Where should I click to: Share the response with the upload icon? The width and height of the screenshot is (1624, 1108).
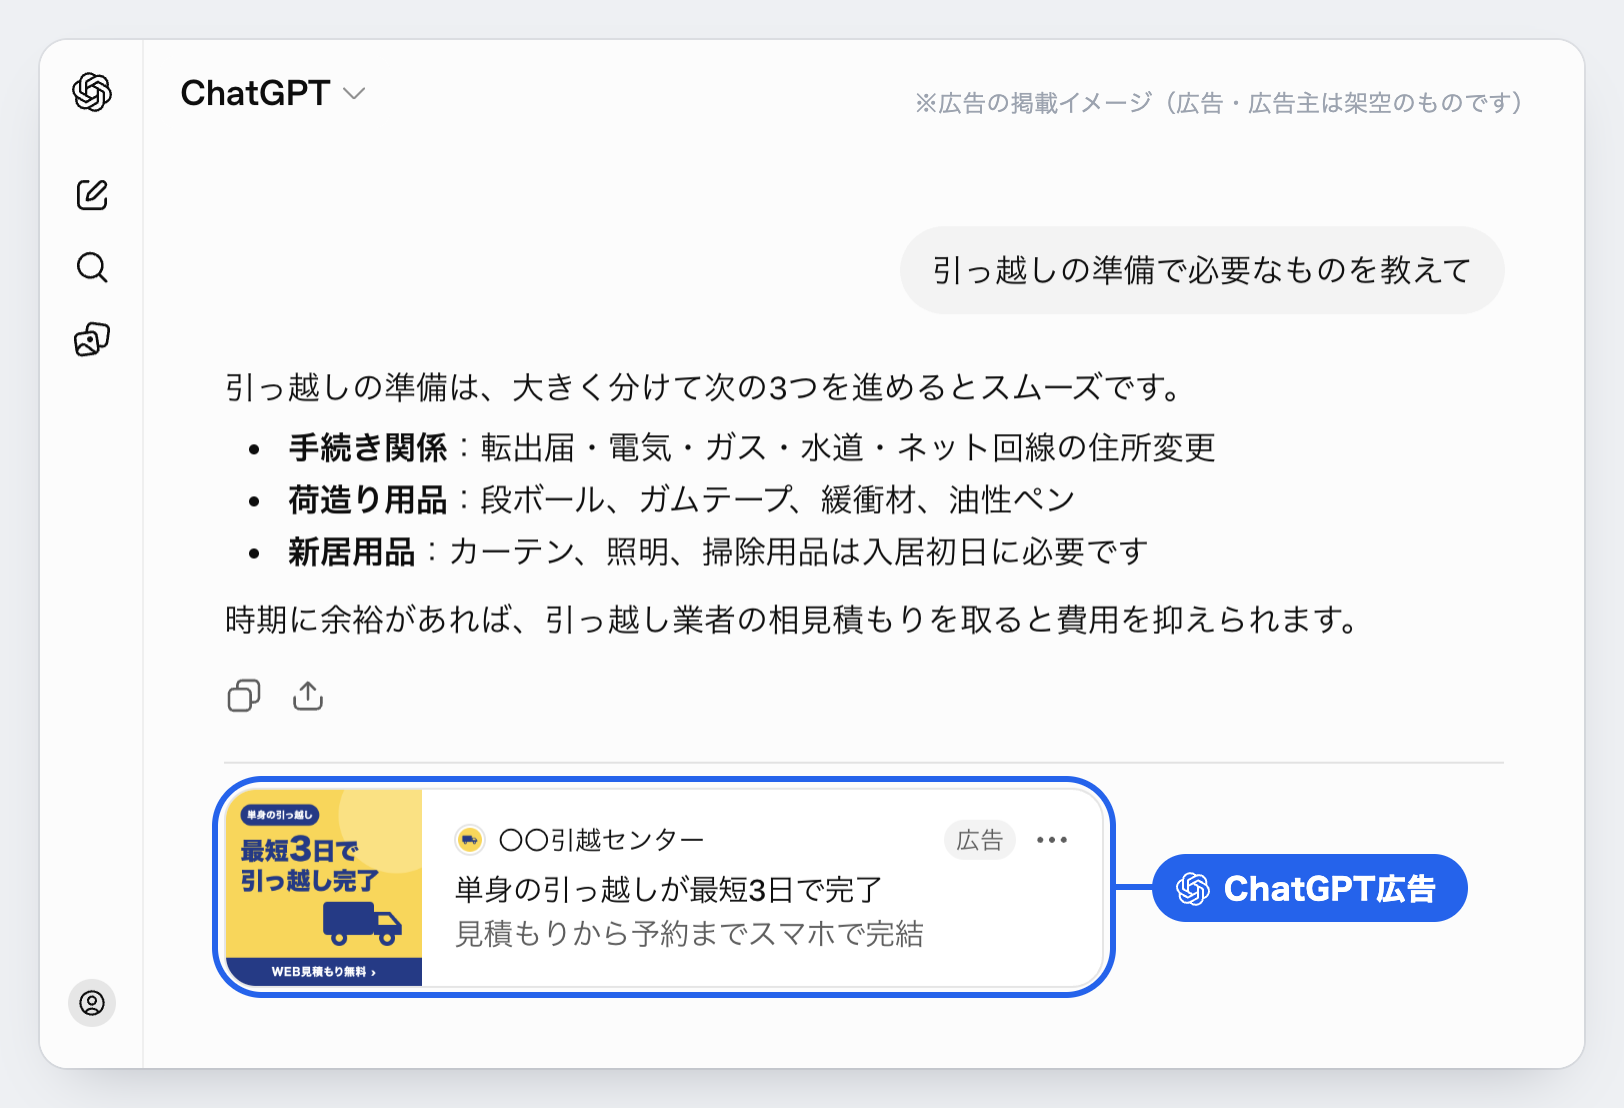pos(308,695)
